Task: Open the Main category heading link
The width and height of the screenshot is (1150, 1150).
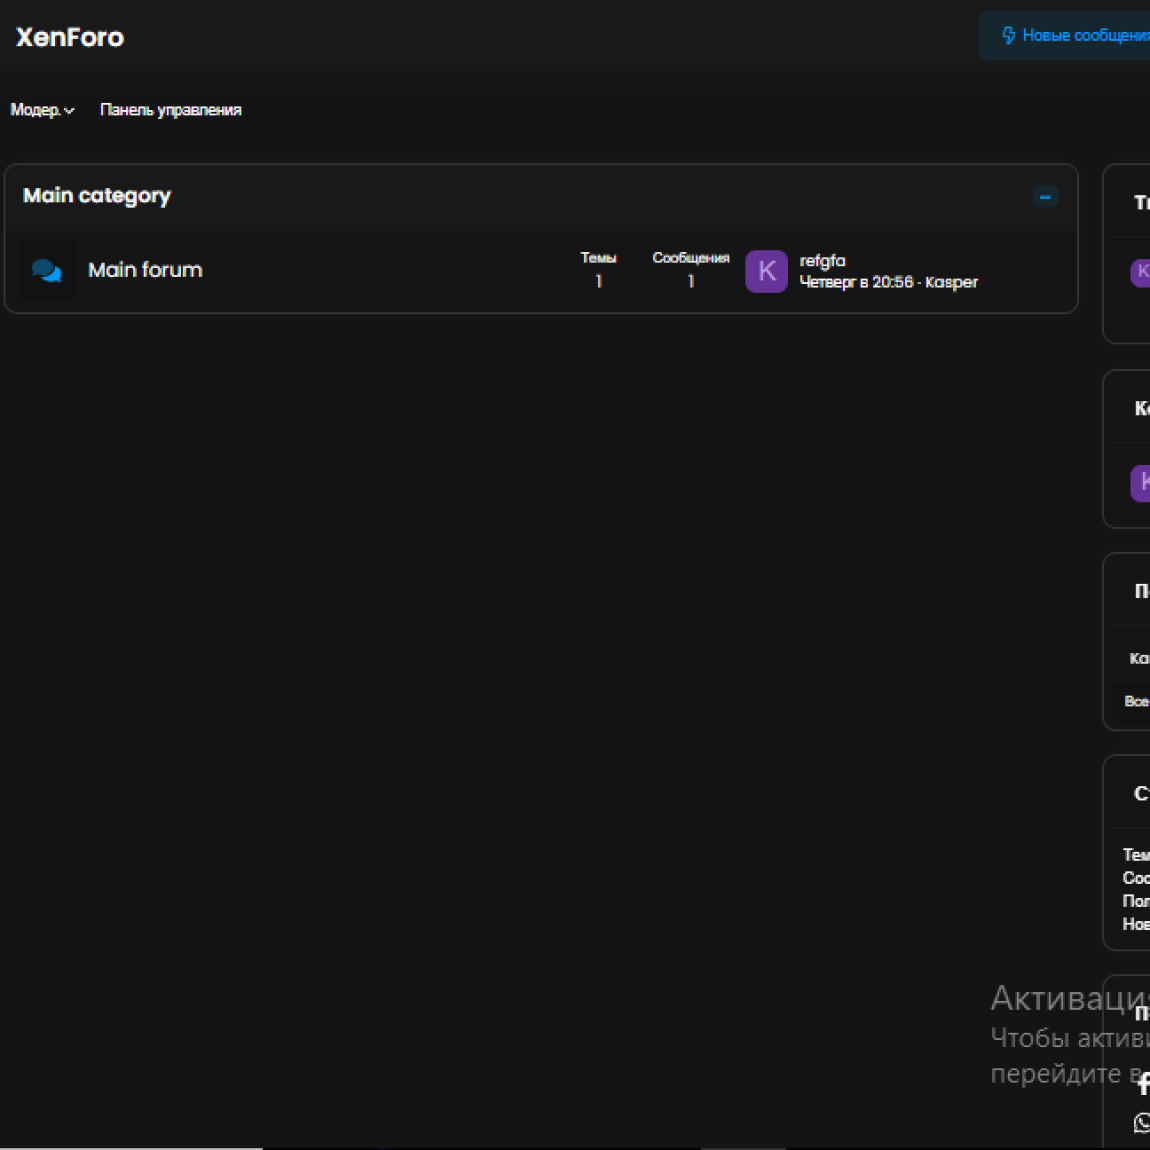Action: click(97, 196)
